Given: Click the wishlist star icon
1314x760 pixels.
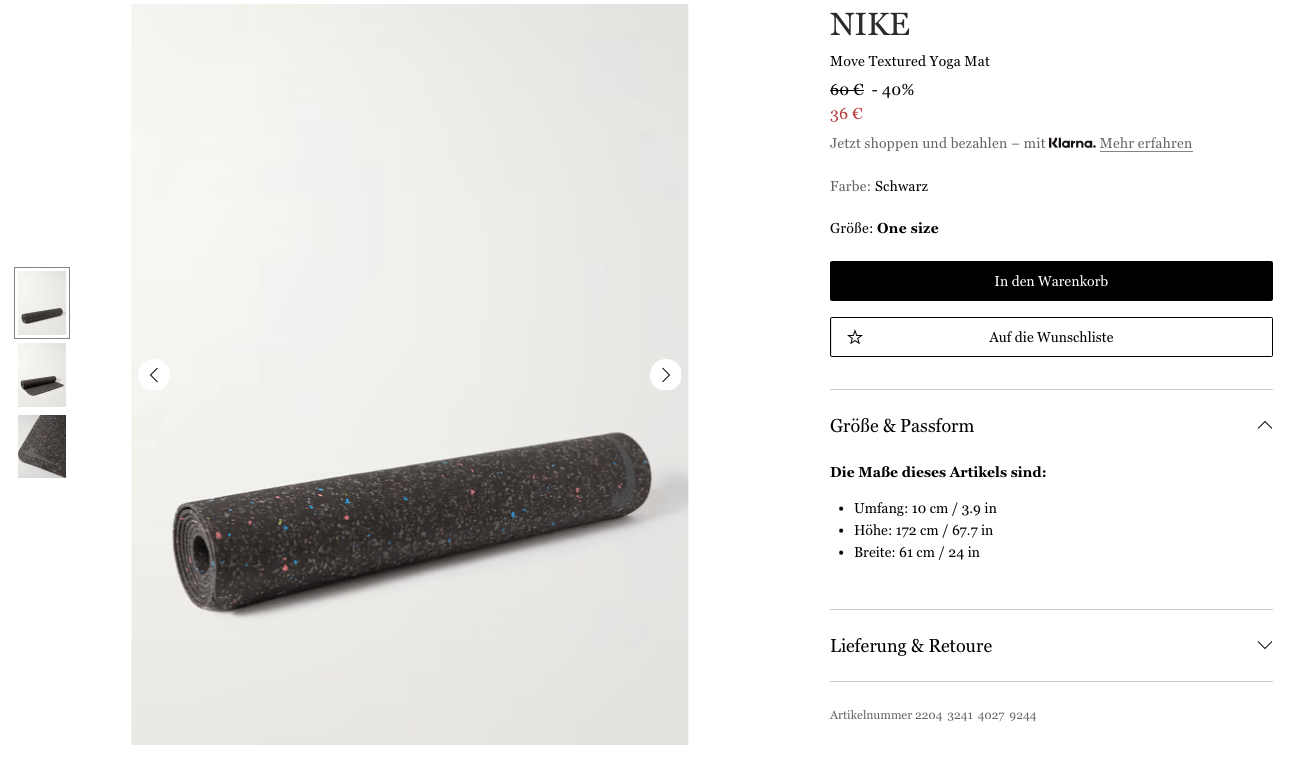Looking at the screenshot, I should click(x=855, y=338).
